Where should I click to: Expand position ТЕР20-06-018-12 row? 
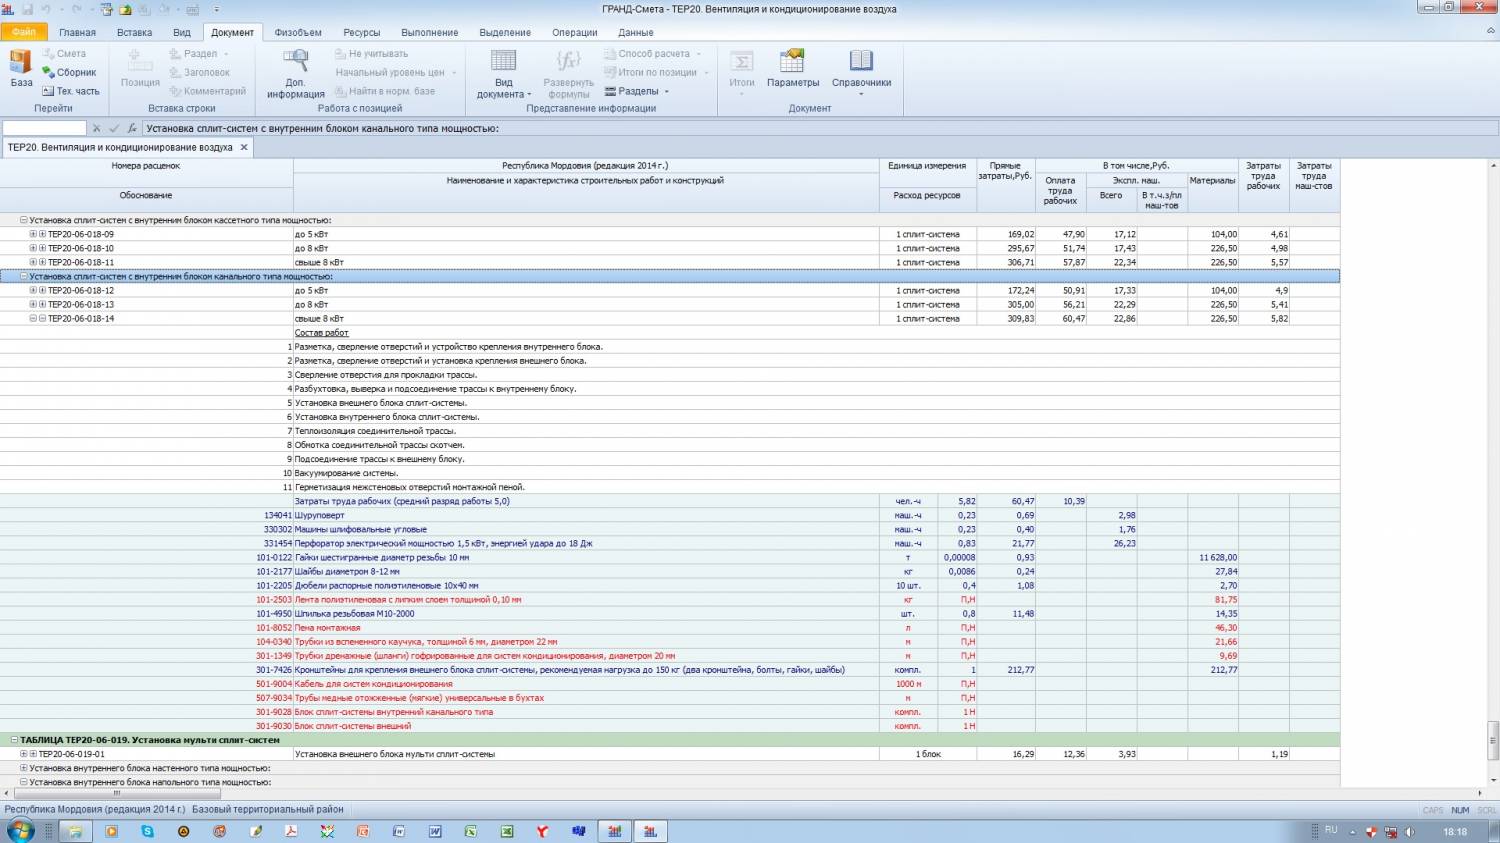click(x=33, y=290)
